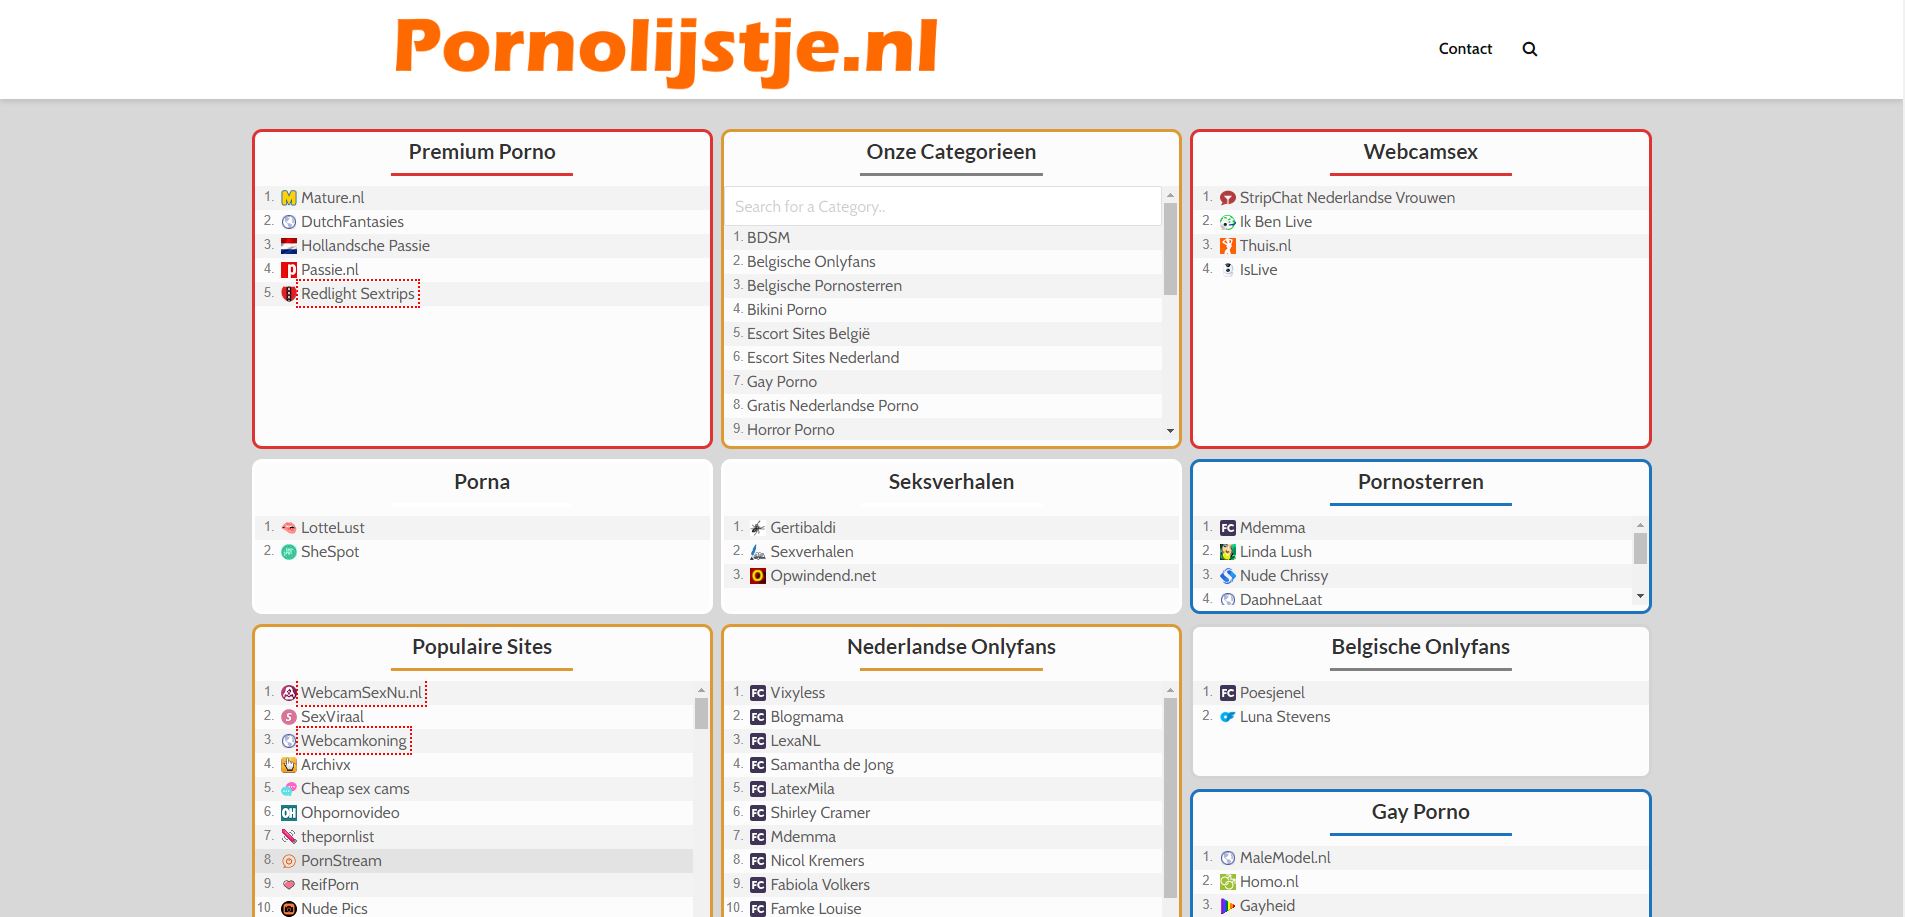Click the green SheSpot icon
1905x917 pixels.
tap(289, 552)
